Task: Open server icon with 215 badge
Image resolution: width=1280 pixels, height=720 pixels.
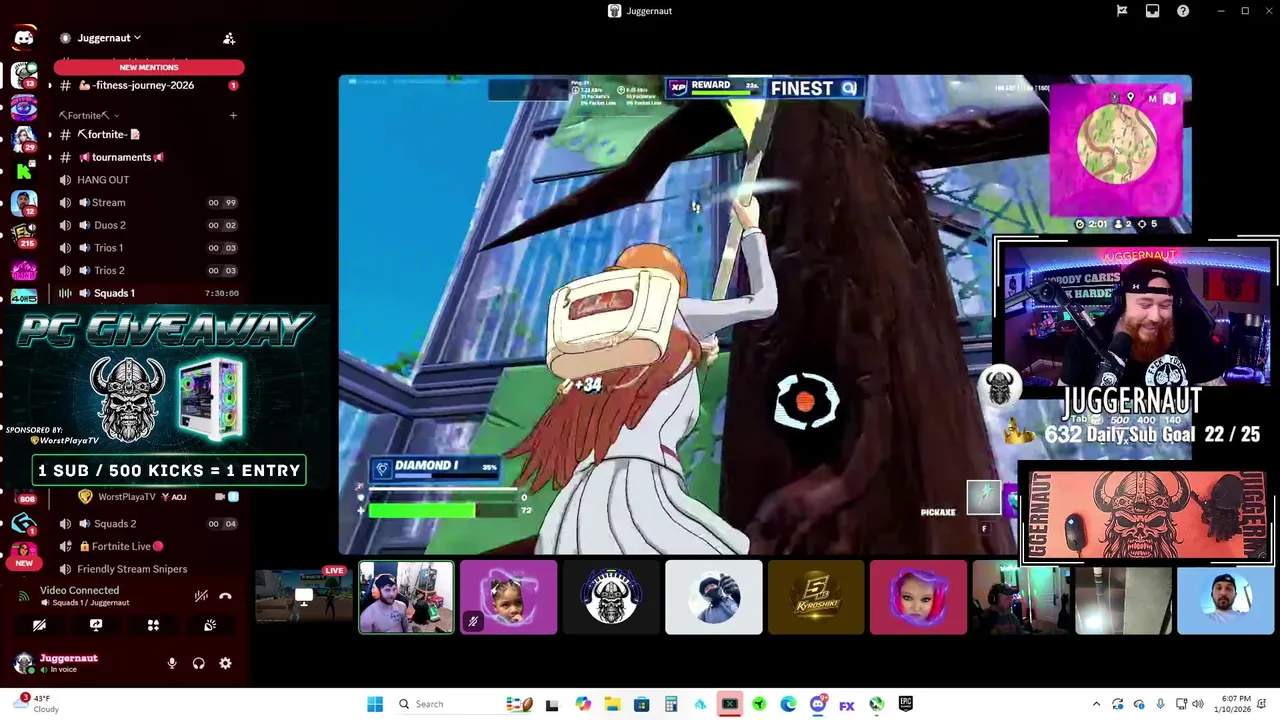Action: coord(24,236)
